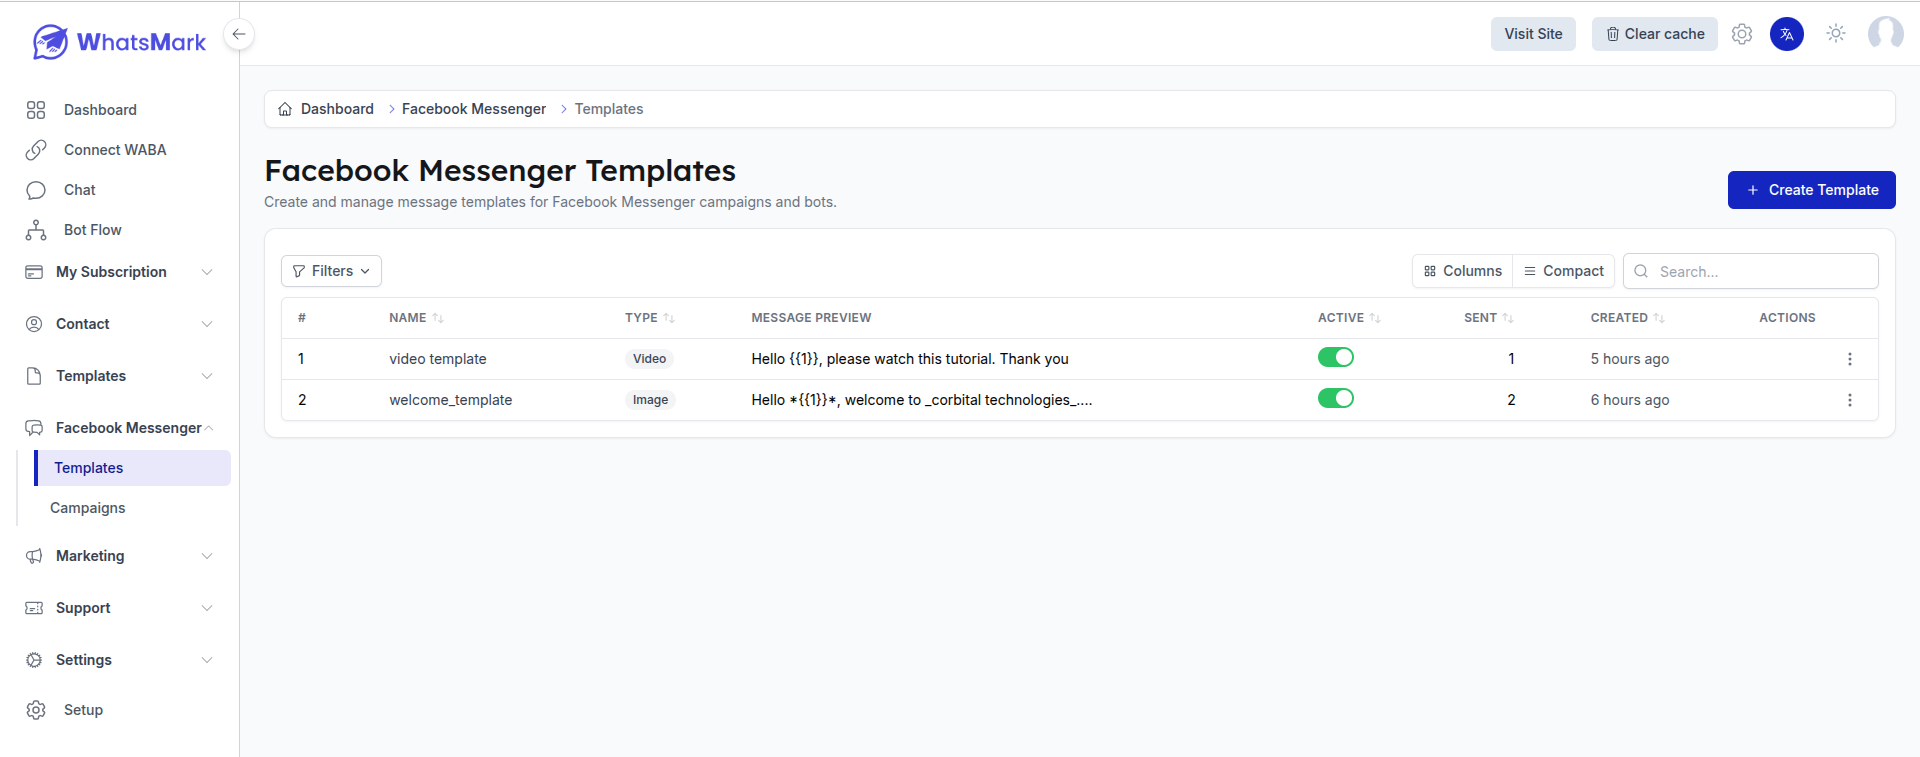Click the Image type badge
Viewport: 1920px width, 757px height.
[x=650, y=400]
